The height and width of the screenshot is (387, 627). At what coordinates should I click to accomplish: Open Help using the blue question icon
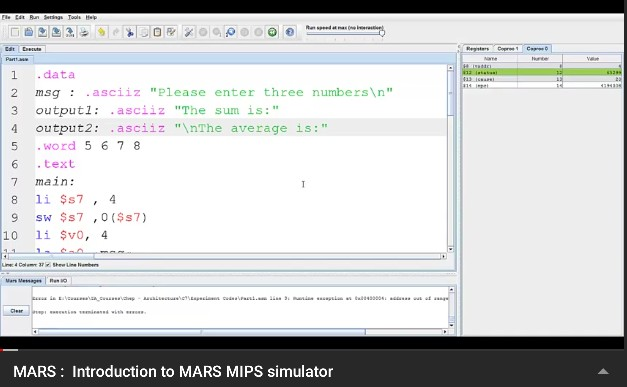tap(290, 32)
